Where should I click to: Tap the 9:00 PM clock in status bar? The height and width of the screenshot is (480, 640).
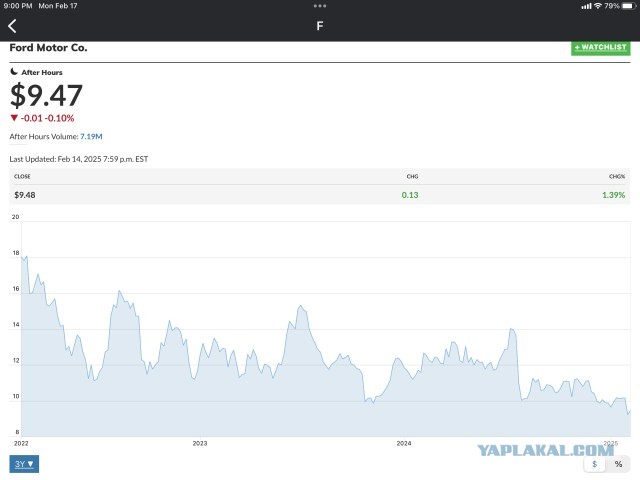tap(18, 6)
